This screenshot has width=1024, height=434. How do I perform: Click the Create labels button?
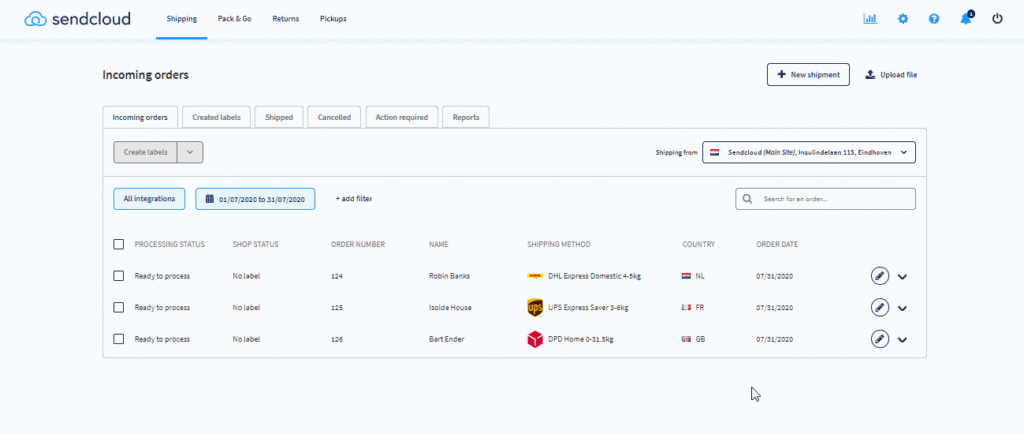point(146,152)
